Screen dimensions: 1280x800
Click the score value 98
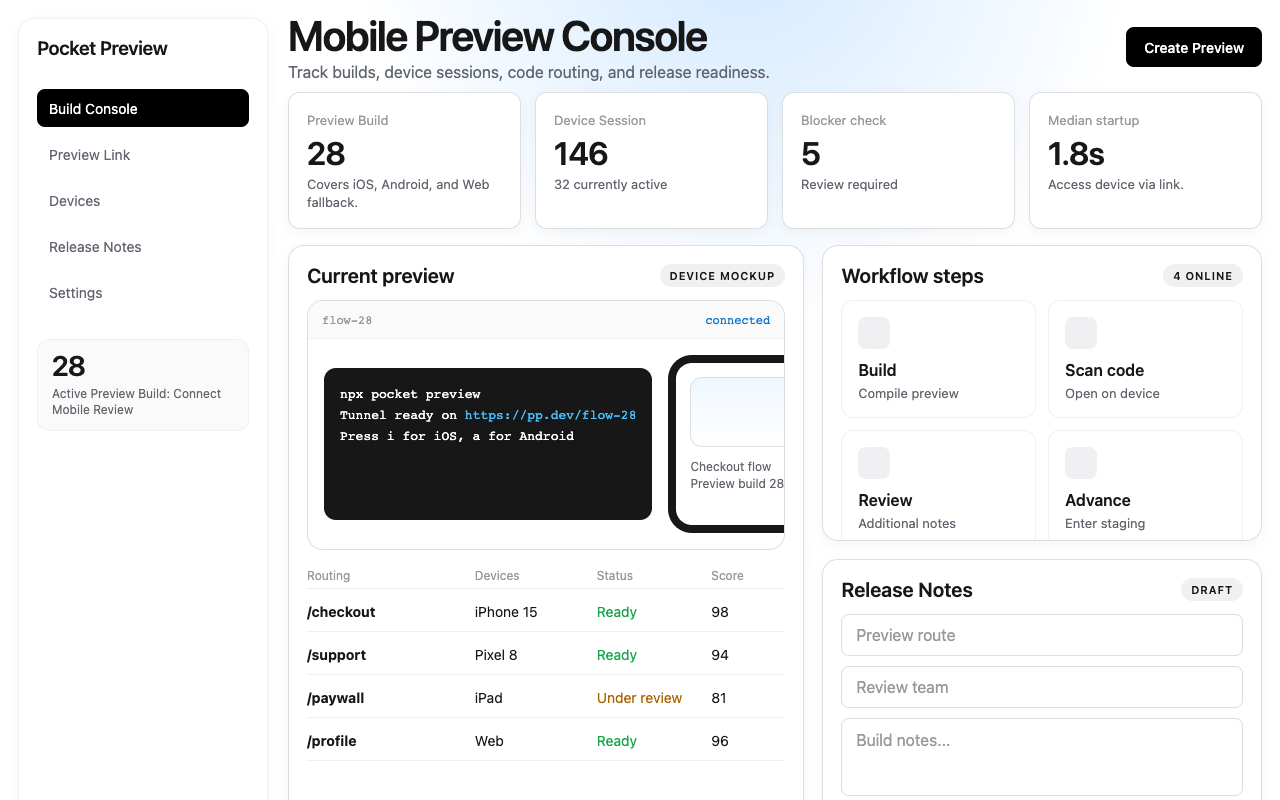720,612
